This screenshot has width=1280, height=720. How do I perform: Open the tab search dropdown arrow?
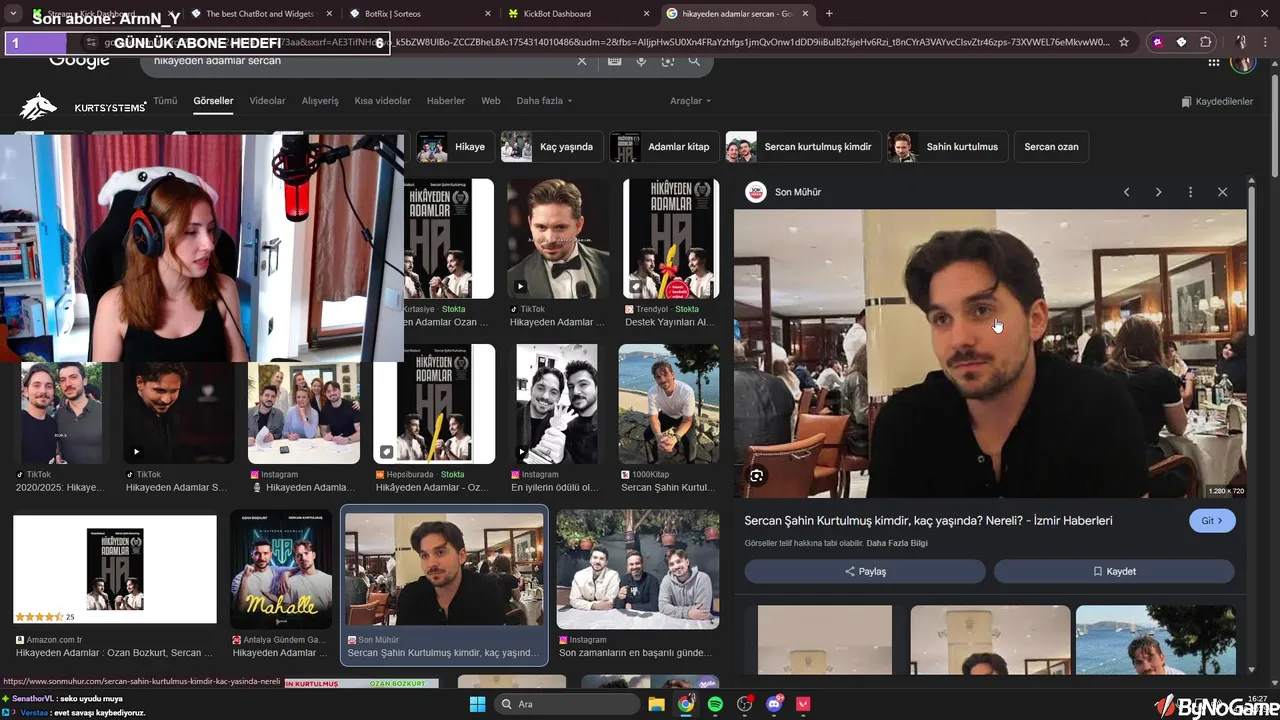[13, 13]
